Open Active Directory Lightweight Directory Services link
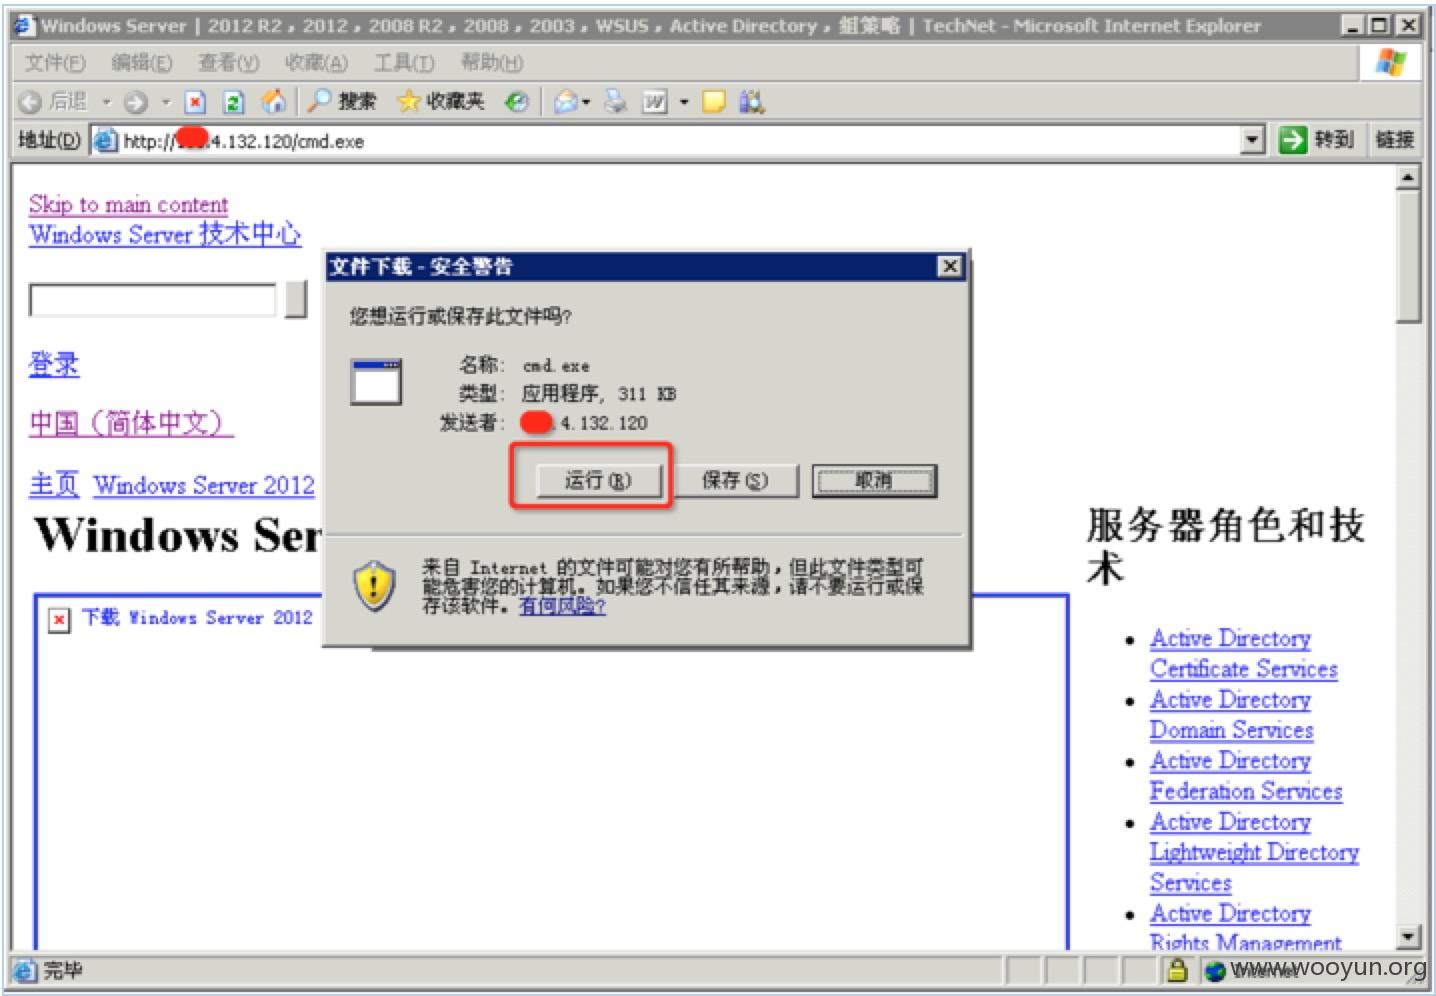This screenshot has width=1436, height=996. (x=1254, y=852)
